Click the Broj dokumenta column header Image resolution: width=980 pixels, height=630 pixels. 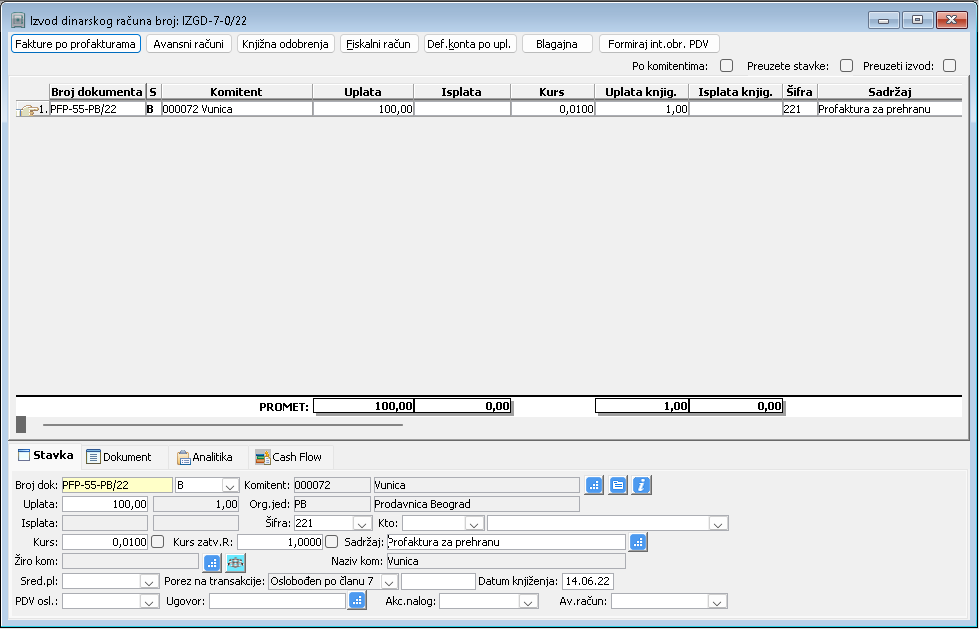97,92
